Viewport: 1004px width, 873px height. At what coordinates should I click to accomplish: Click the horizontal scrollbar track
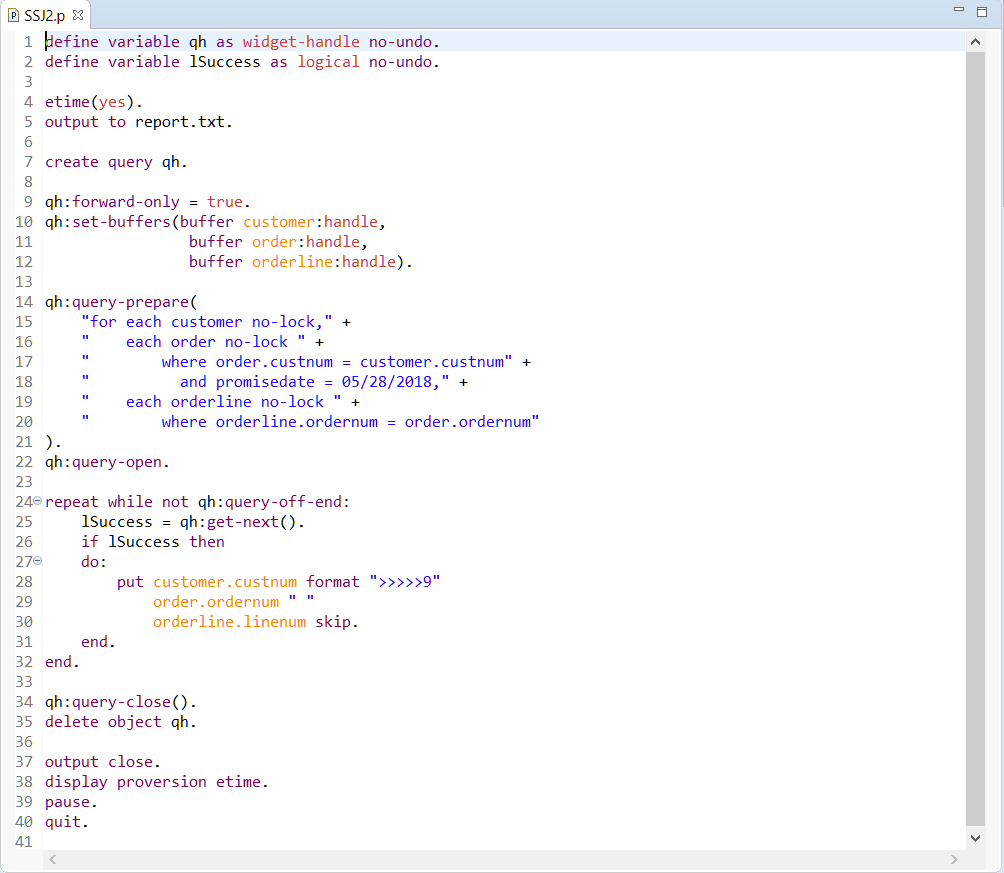(500, 859)
